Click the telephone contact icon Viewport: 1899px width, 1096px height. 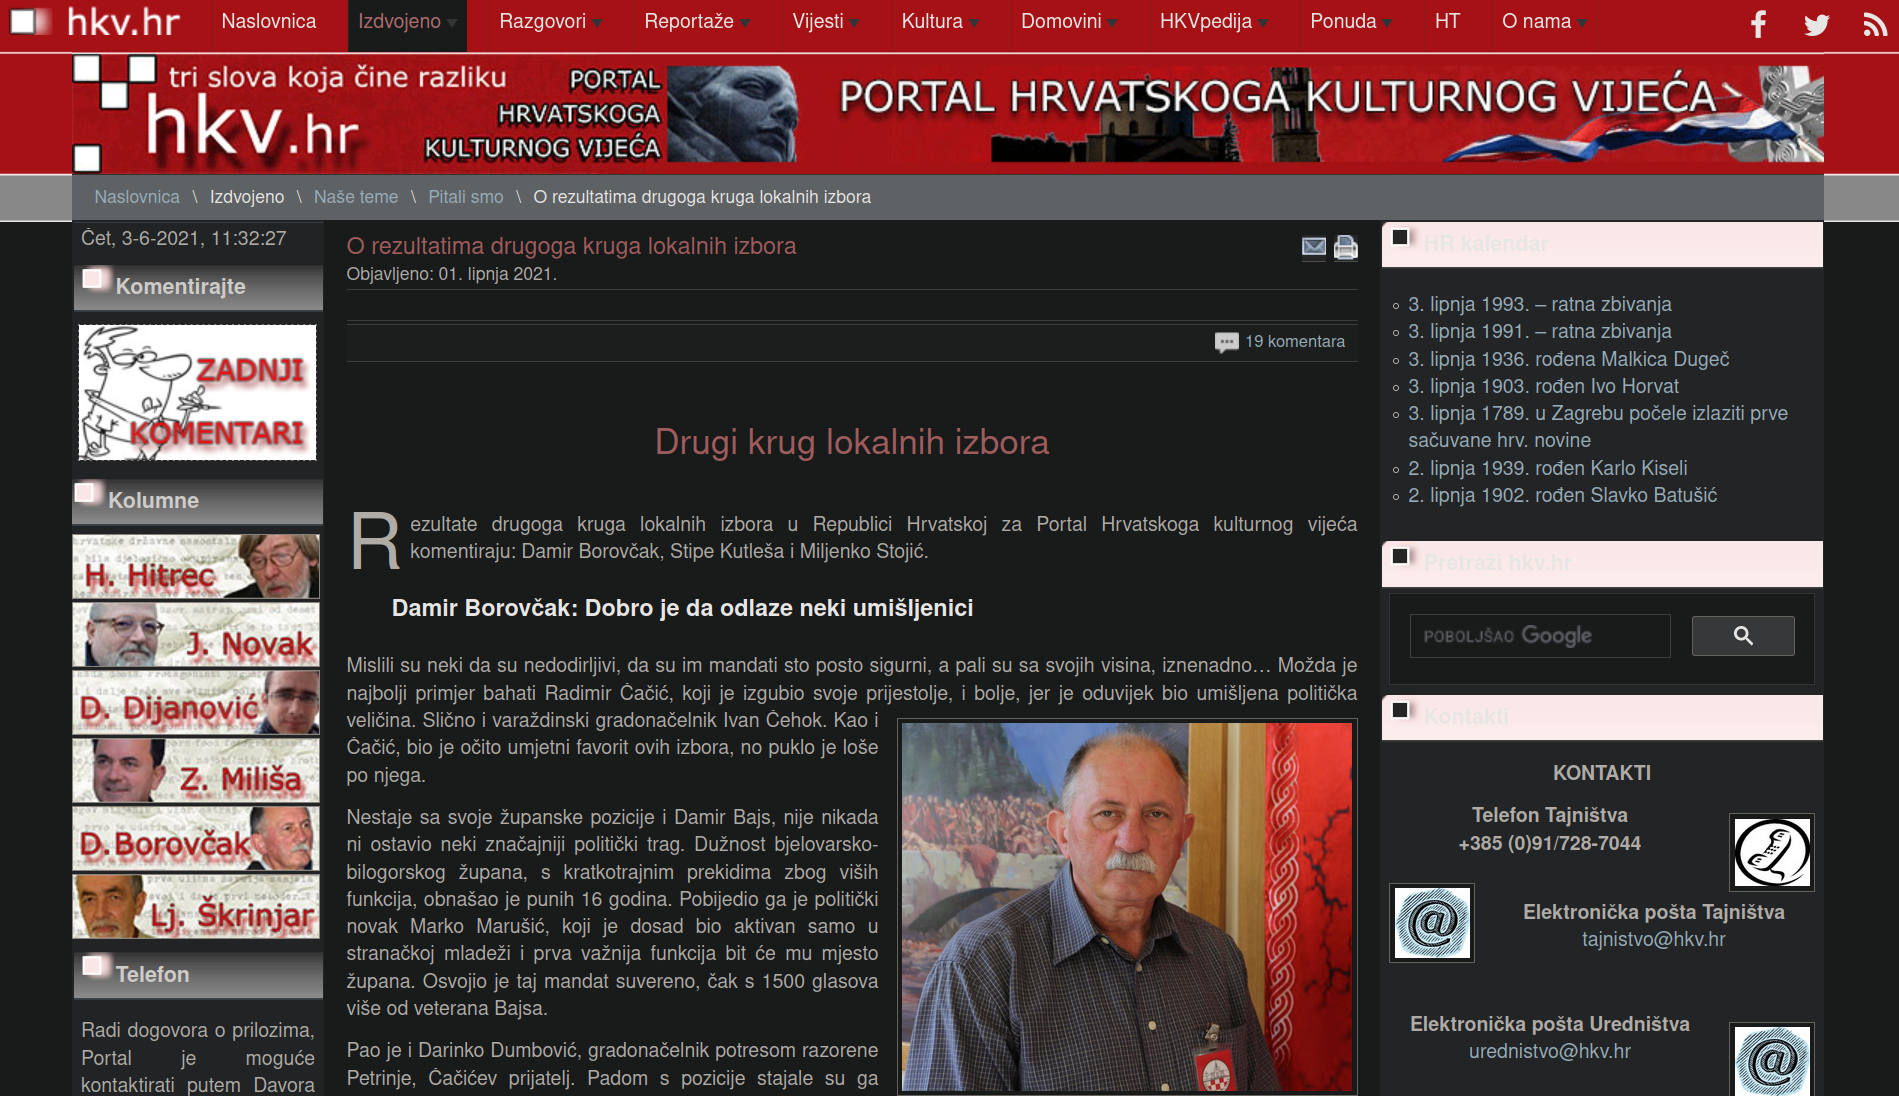(1771, 853)
